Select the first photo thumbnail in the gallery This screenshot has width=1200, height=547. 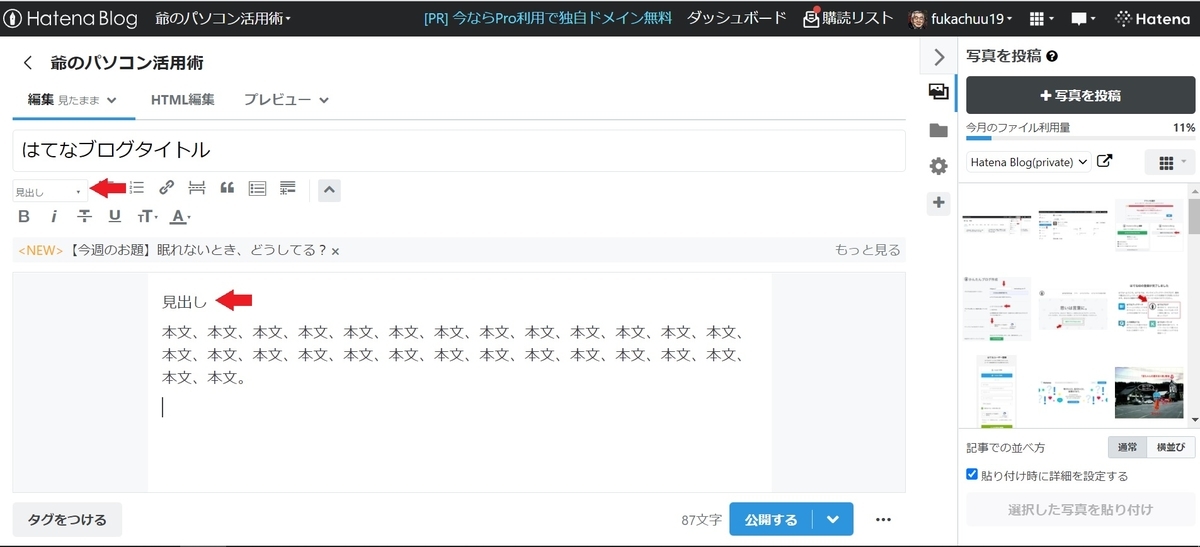click(997, 224)
